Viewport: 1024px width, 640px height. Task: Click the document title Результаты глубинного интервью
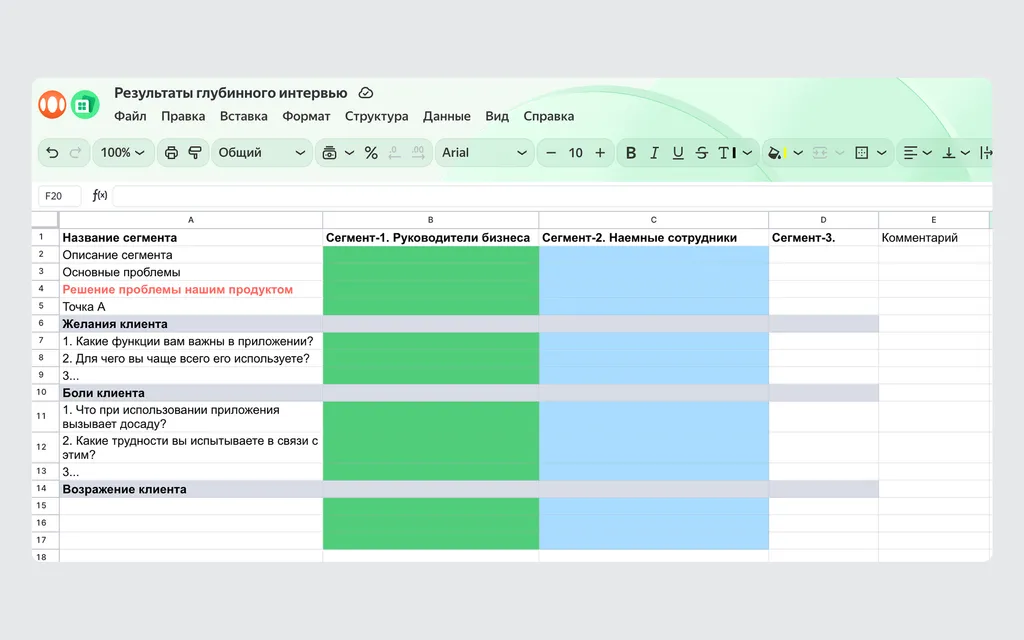[x=231, y=93]
